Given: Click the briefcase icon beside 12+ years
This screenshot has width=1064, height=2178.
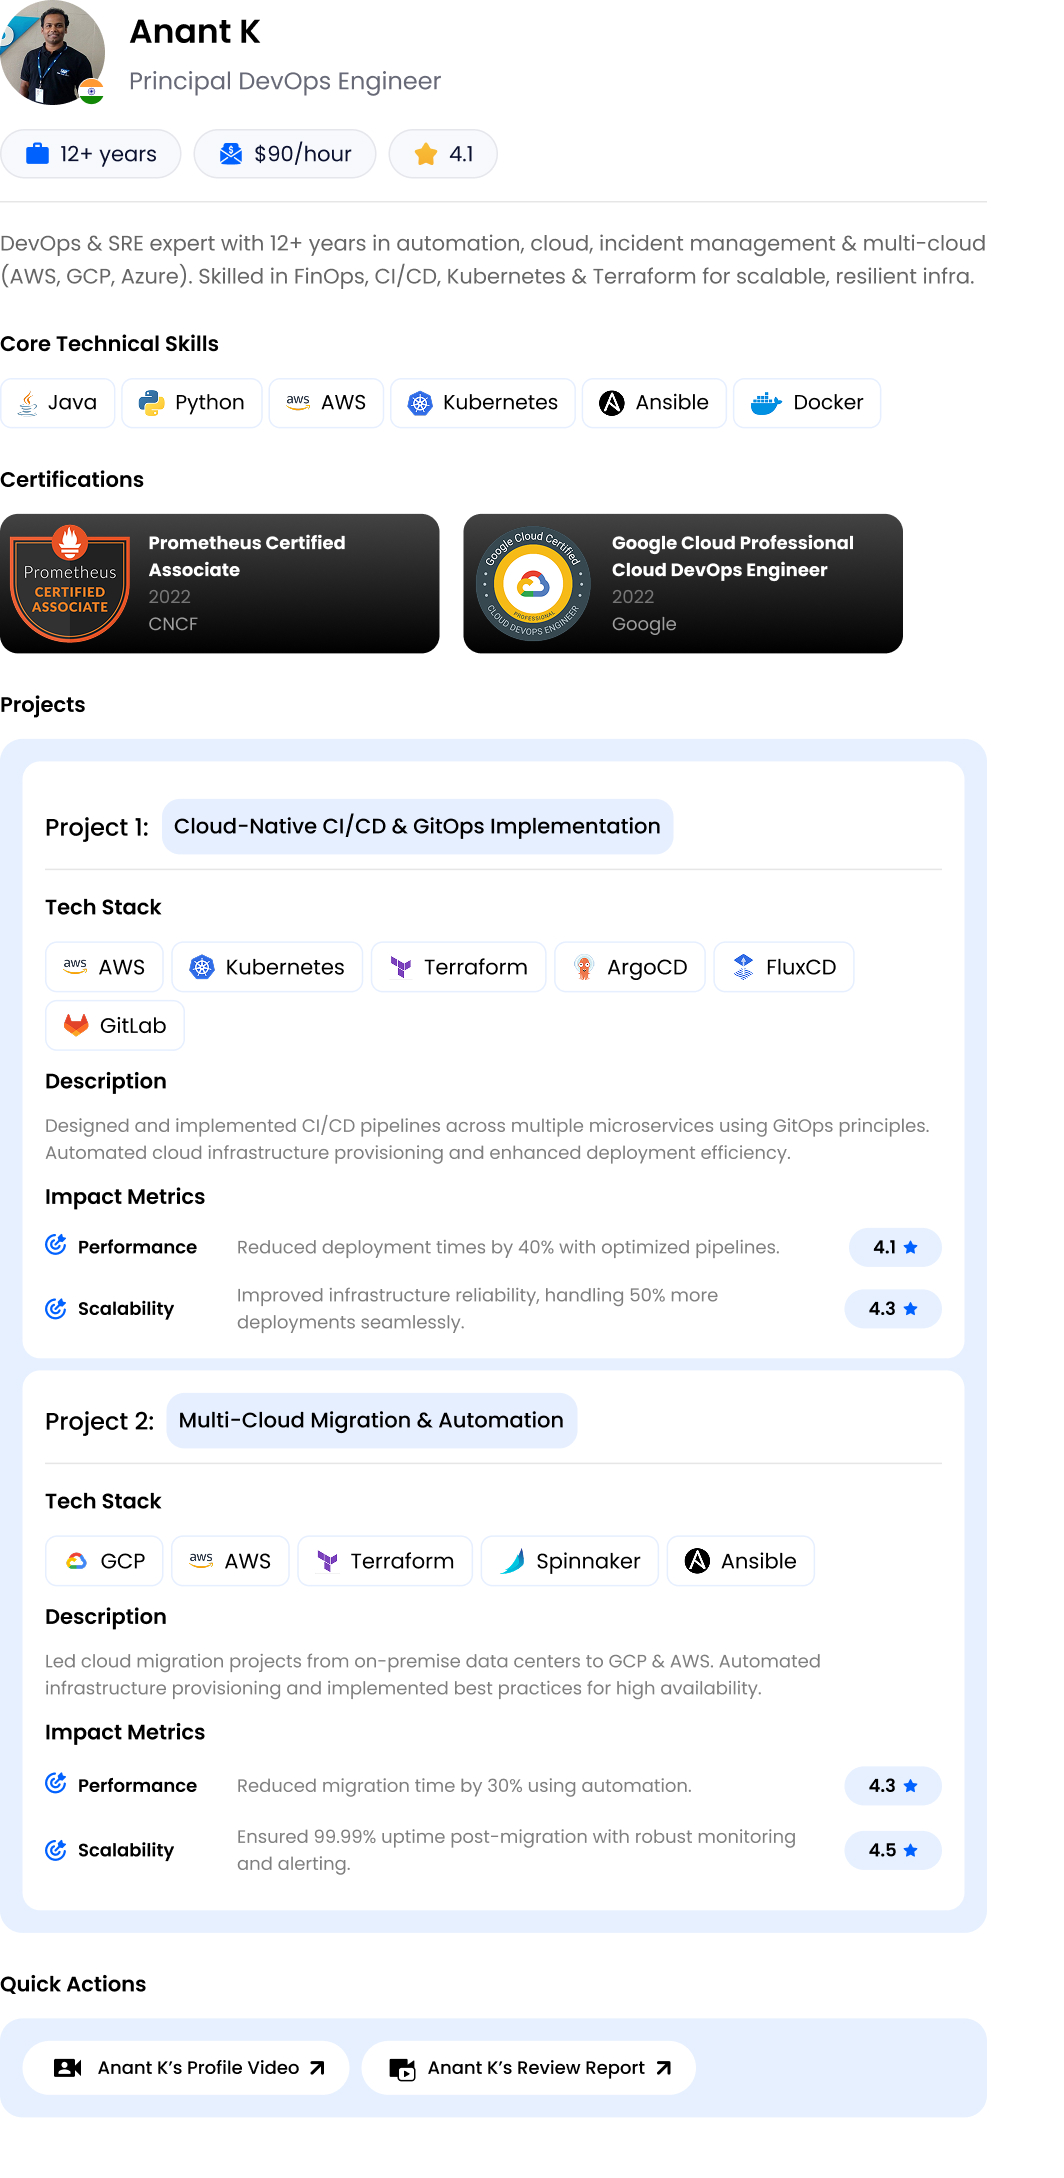Looking at the screenshot, I should click(x=37, y=153).
